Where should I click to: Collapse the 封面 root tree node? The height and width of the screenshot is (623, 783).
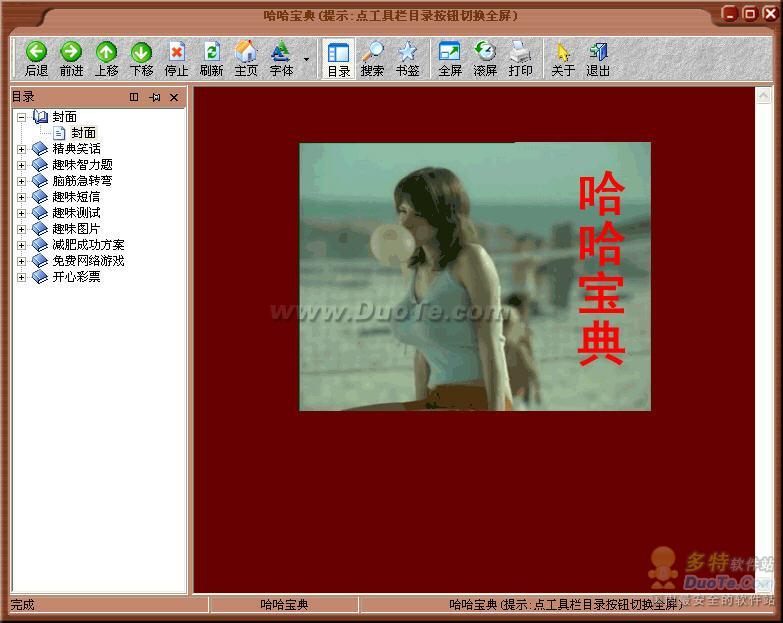22,117
